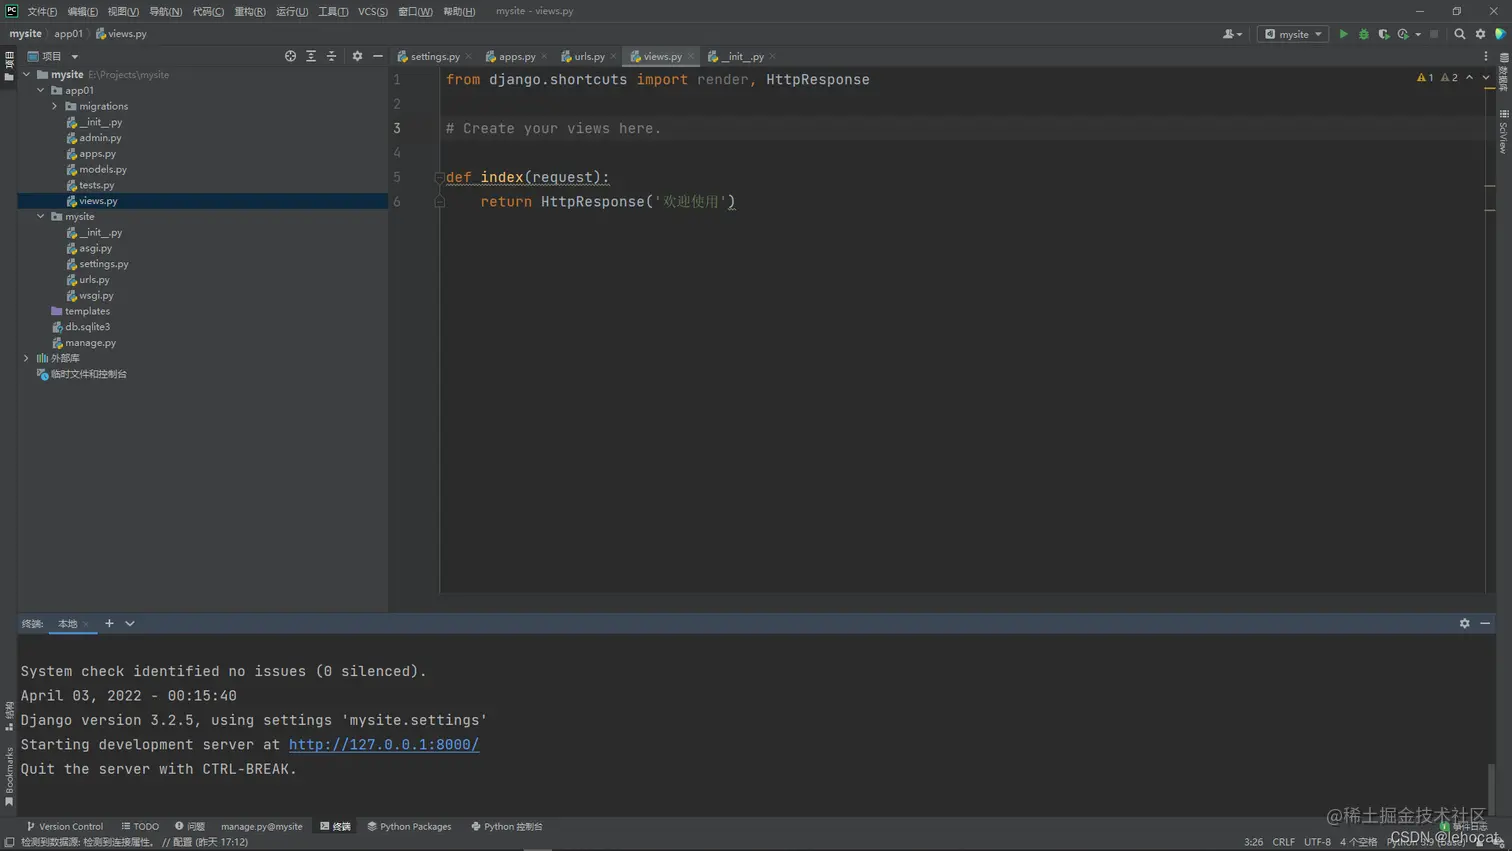Open the Python 控制台 tool window
1512x851 pixels.
(507, 826)
